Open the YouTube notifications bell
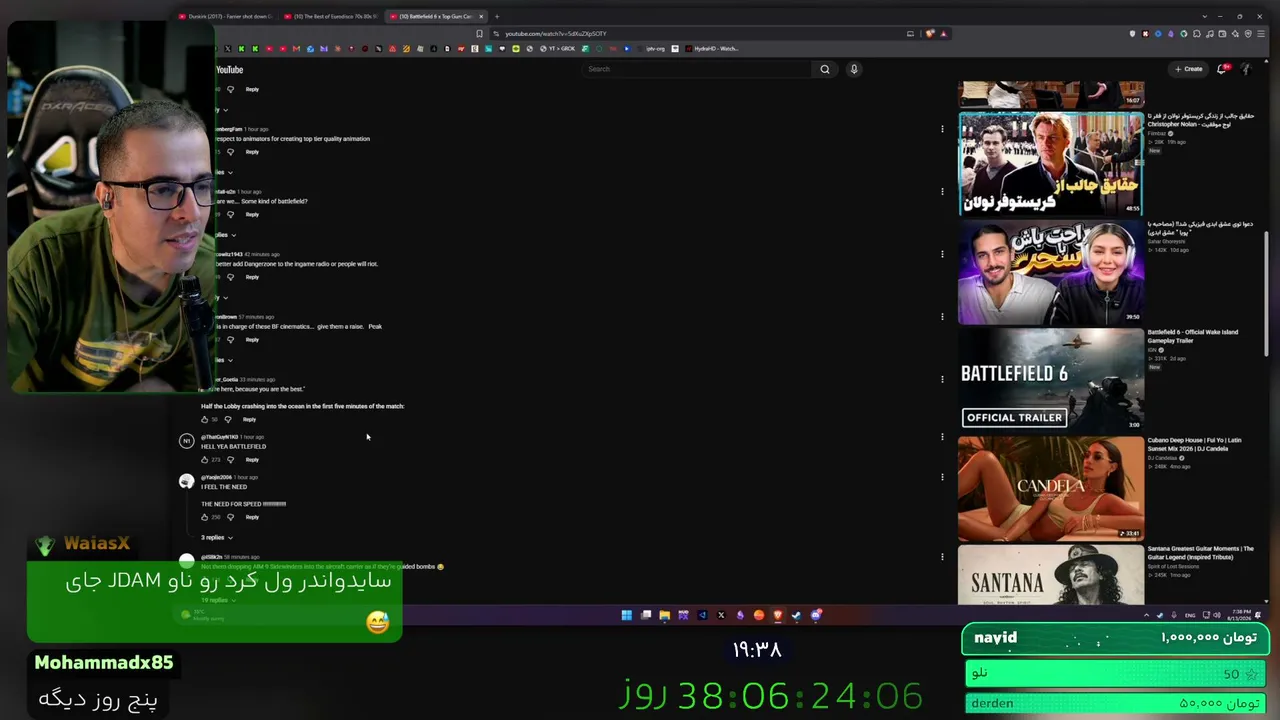This screenshot has width=1280, height=720. coord(1222,69)
